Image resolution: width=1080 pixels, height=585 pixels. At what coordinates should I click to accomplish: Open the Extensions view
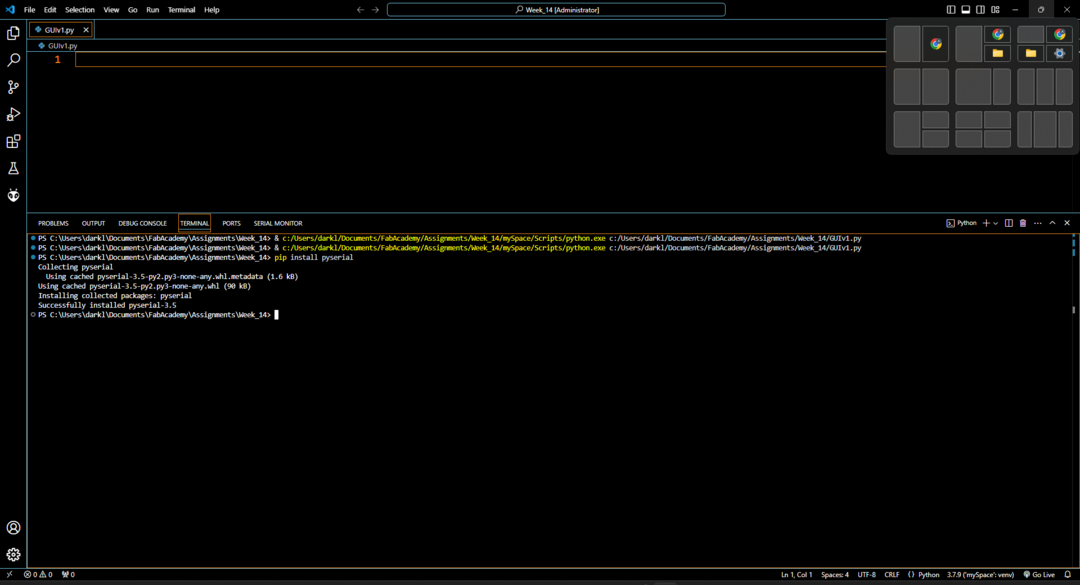[13, 141]
